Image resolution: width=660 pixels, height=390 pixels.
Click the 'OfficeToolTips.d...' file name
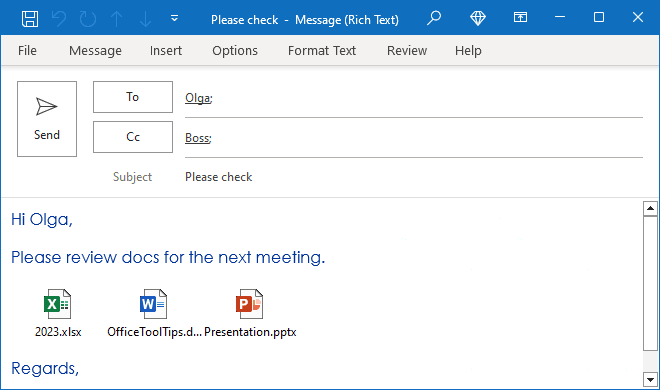[154, 332]
